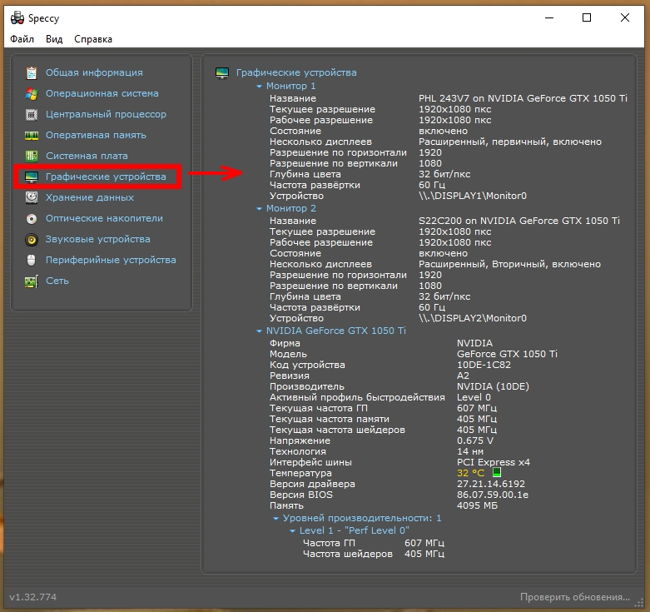Click the Summary clipboard icon in the sidebar

coord(32,73)
